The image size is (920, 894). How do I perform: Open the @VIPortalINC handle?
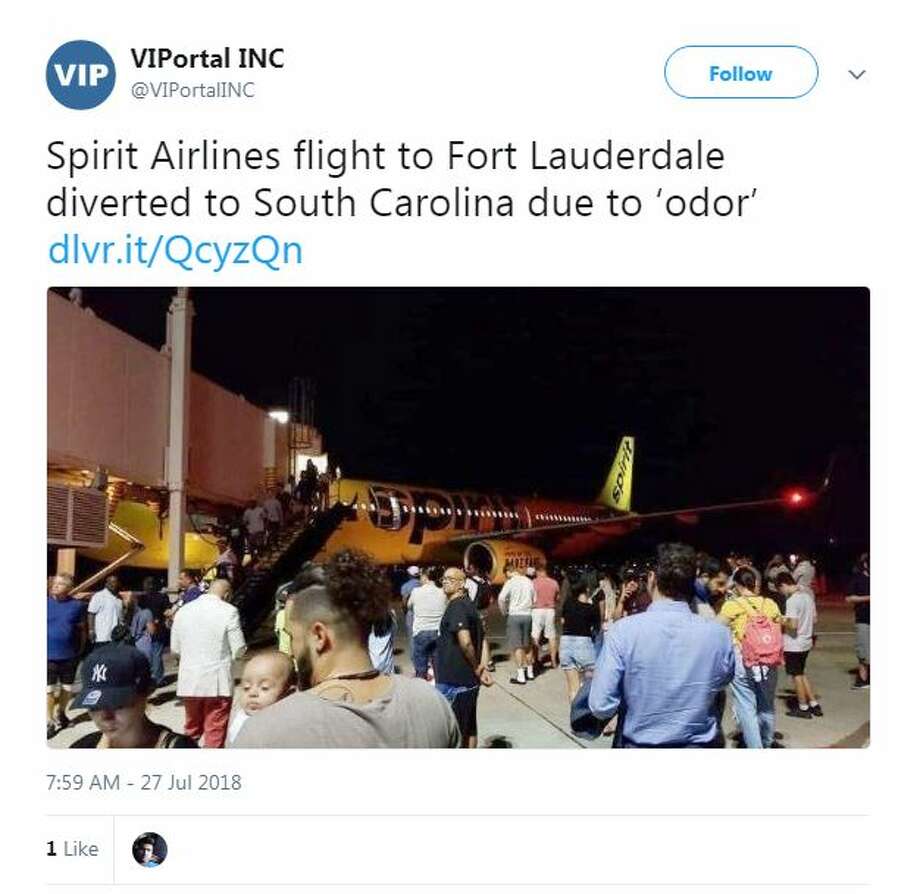192,90
